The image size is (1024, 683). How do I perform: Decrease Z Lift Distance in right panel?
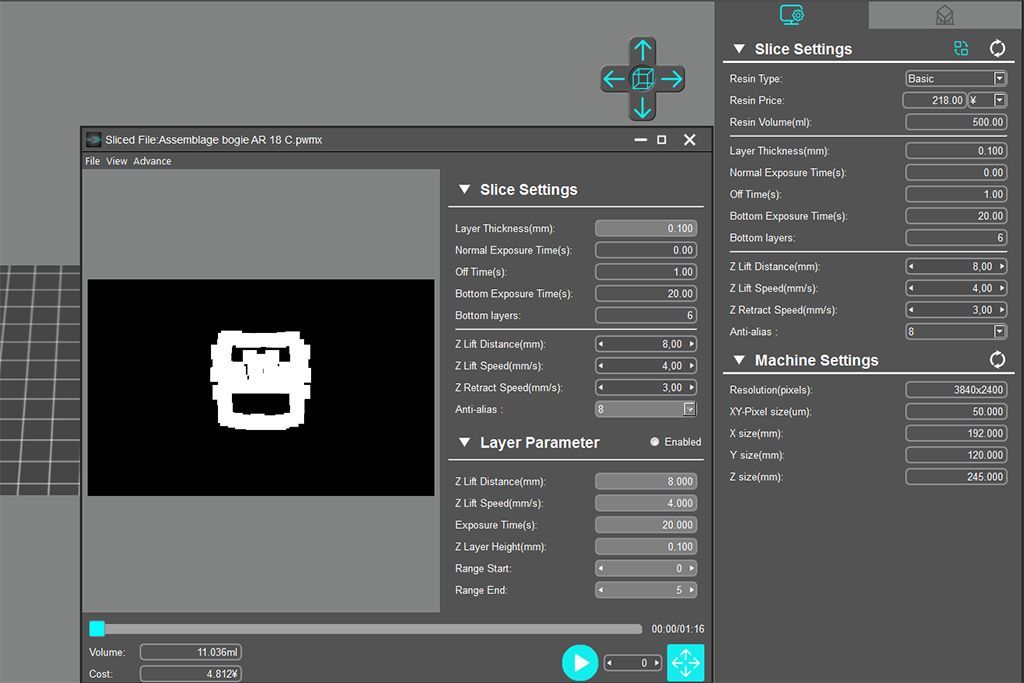[x=911, y=266]
